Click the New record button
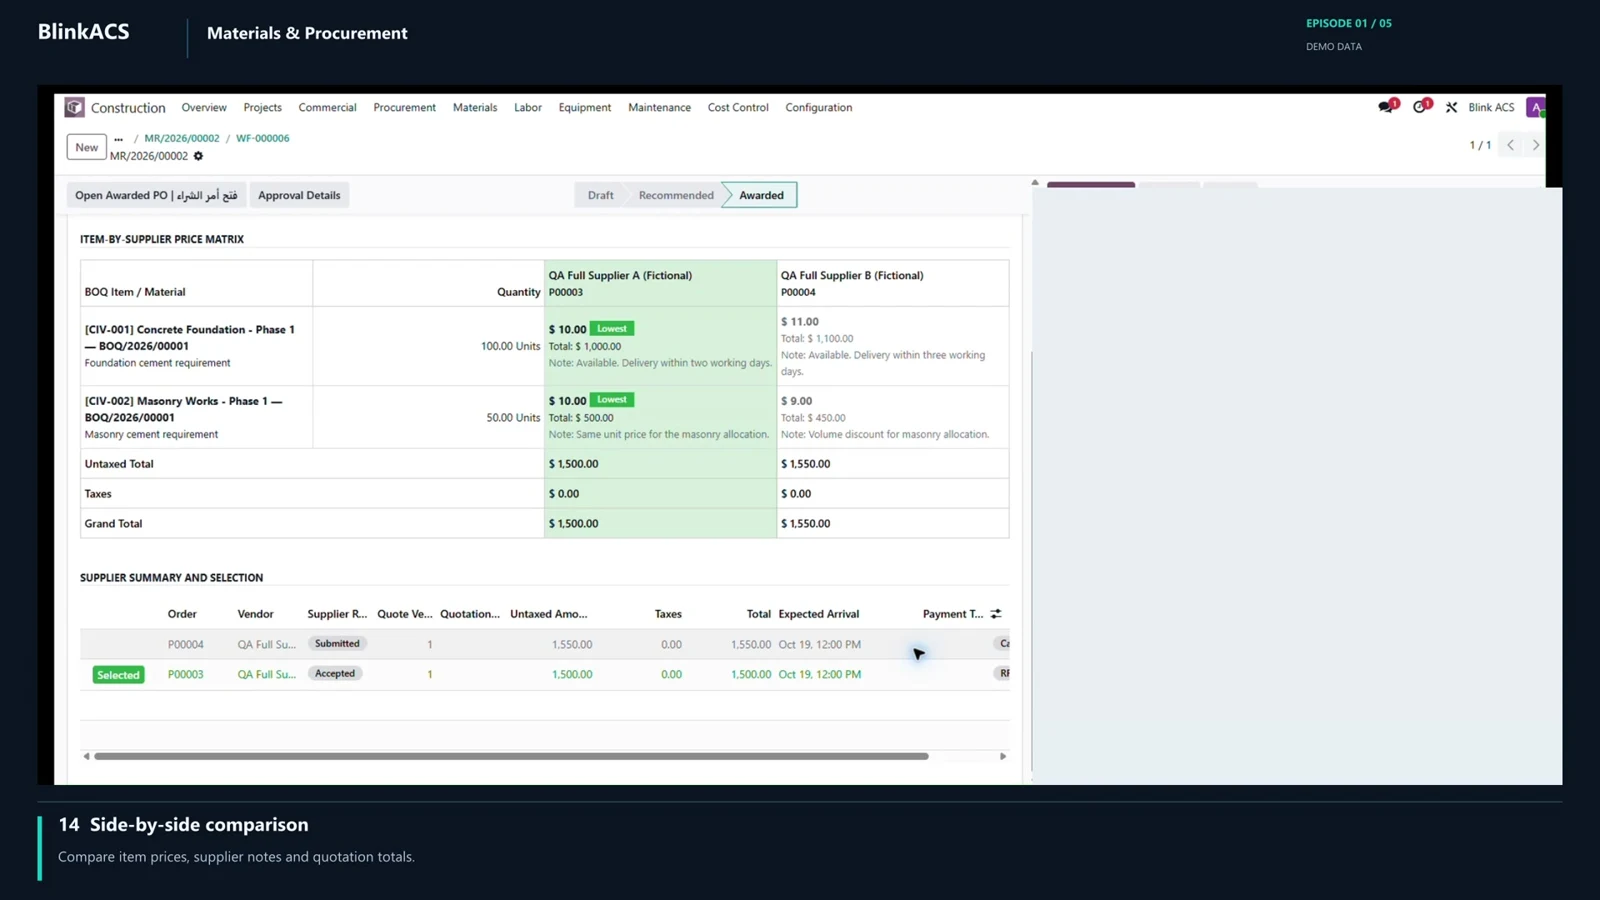 87,147
